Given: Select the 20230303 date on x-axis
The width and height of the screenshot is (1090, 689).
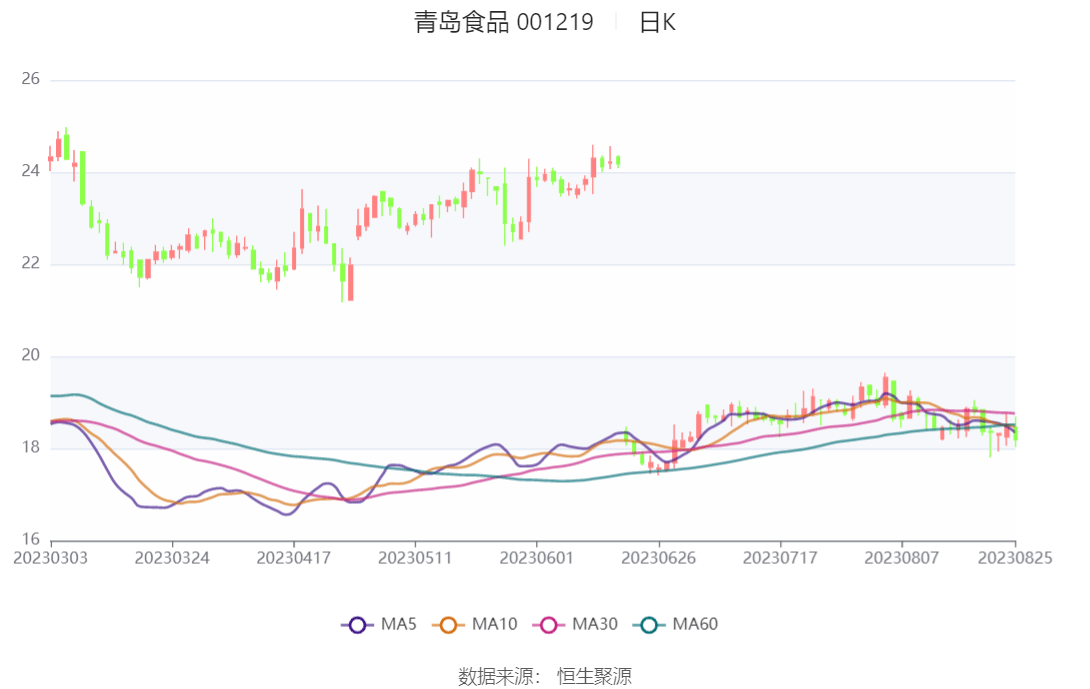Looking at the screenshot, I should (x=50, y=558).
